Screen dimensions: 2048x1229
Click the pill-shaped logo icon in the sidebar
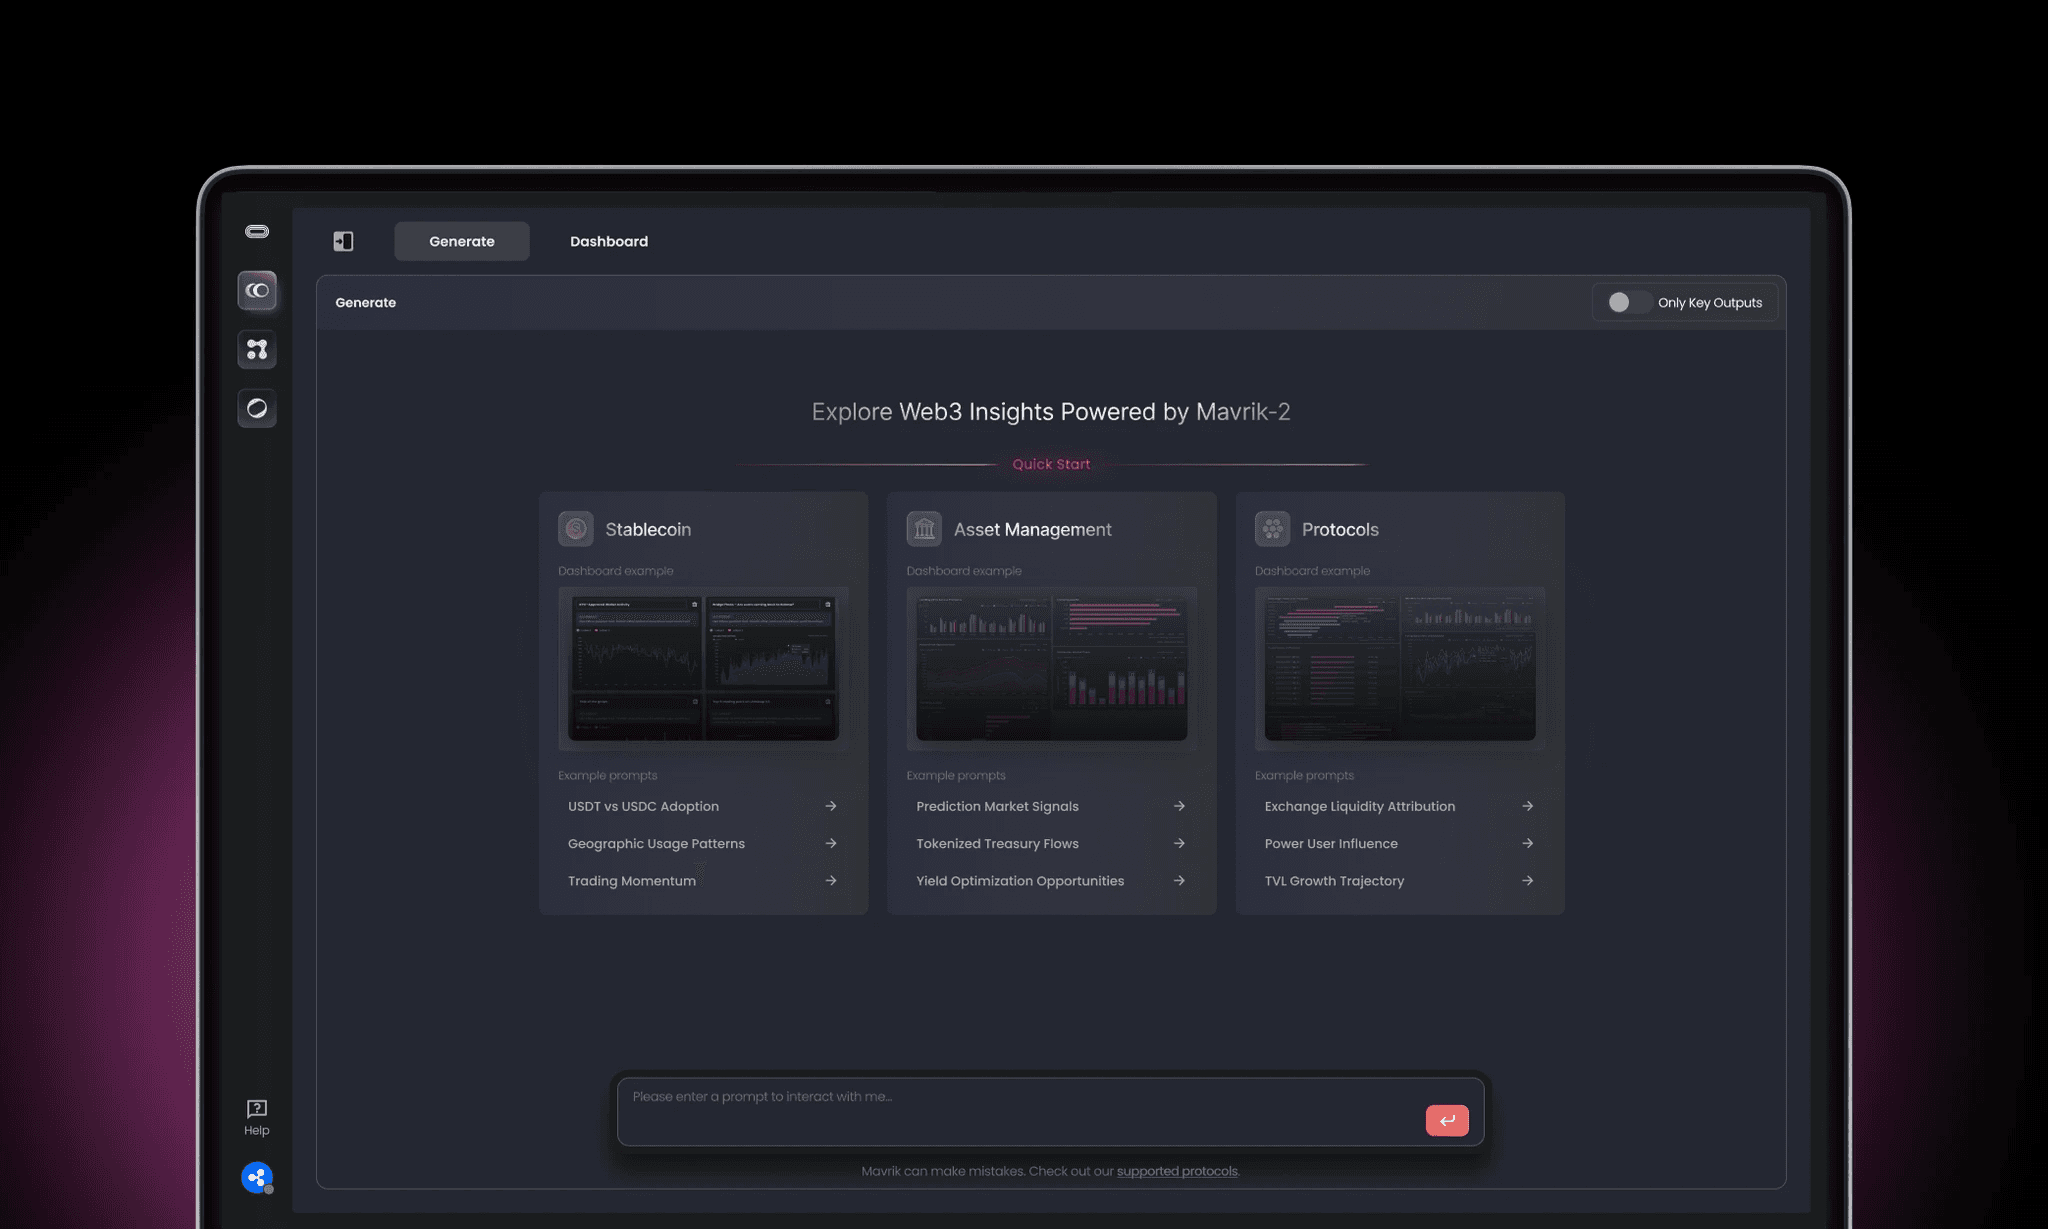(x=257, y=232)
